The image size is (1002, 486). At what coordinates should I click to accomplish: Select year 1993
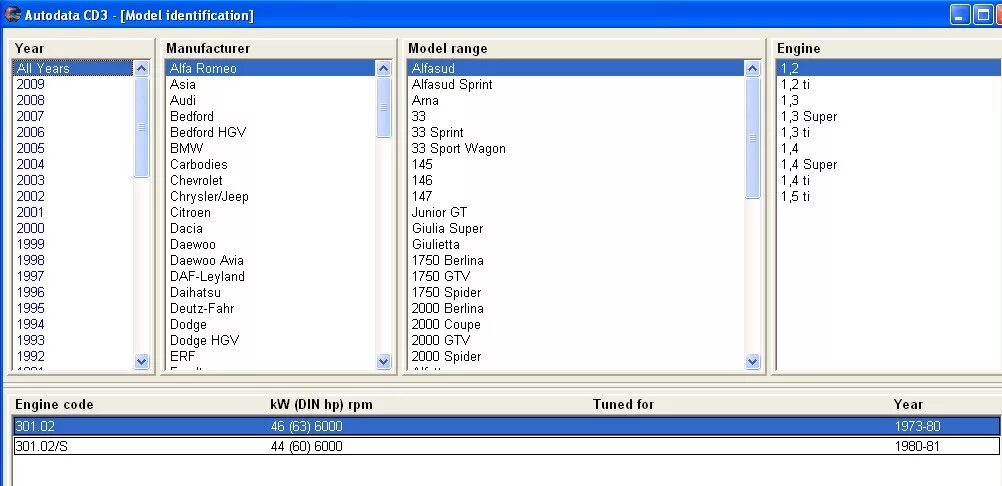coord(31,340)
